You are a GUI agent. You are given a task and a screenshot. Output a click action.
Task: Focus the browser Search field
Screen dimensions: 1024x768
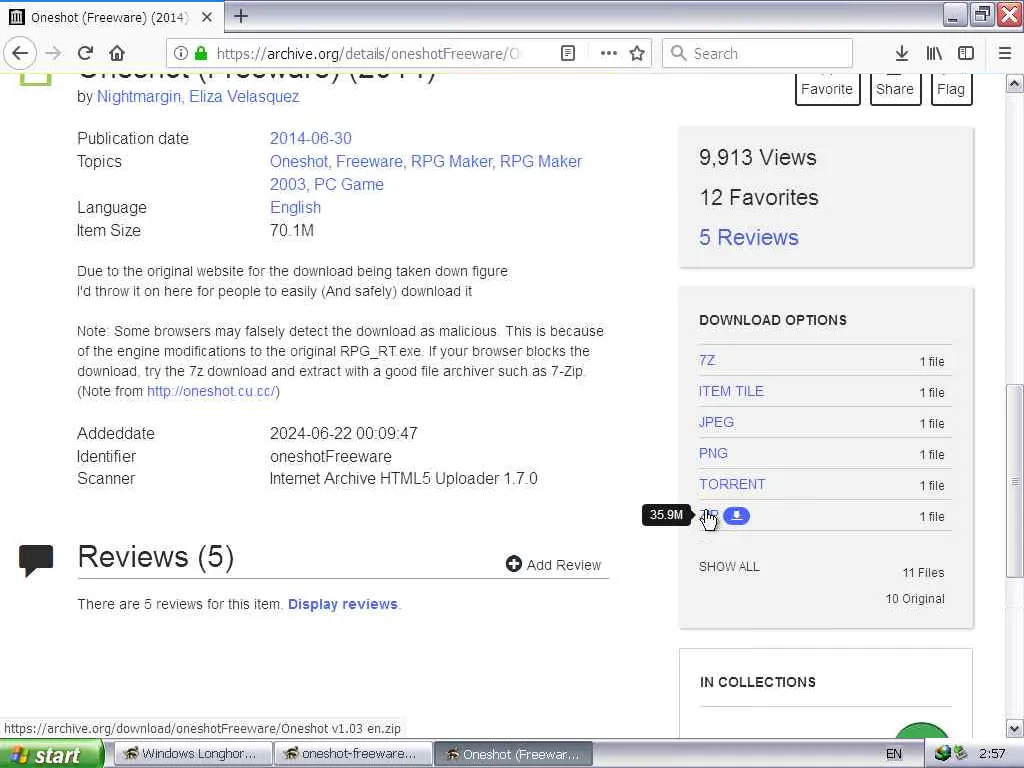(758, 53)
